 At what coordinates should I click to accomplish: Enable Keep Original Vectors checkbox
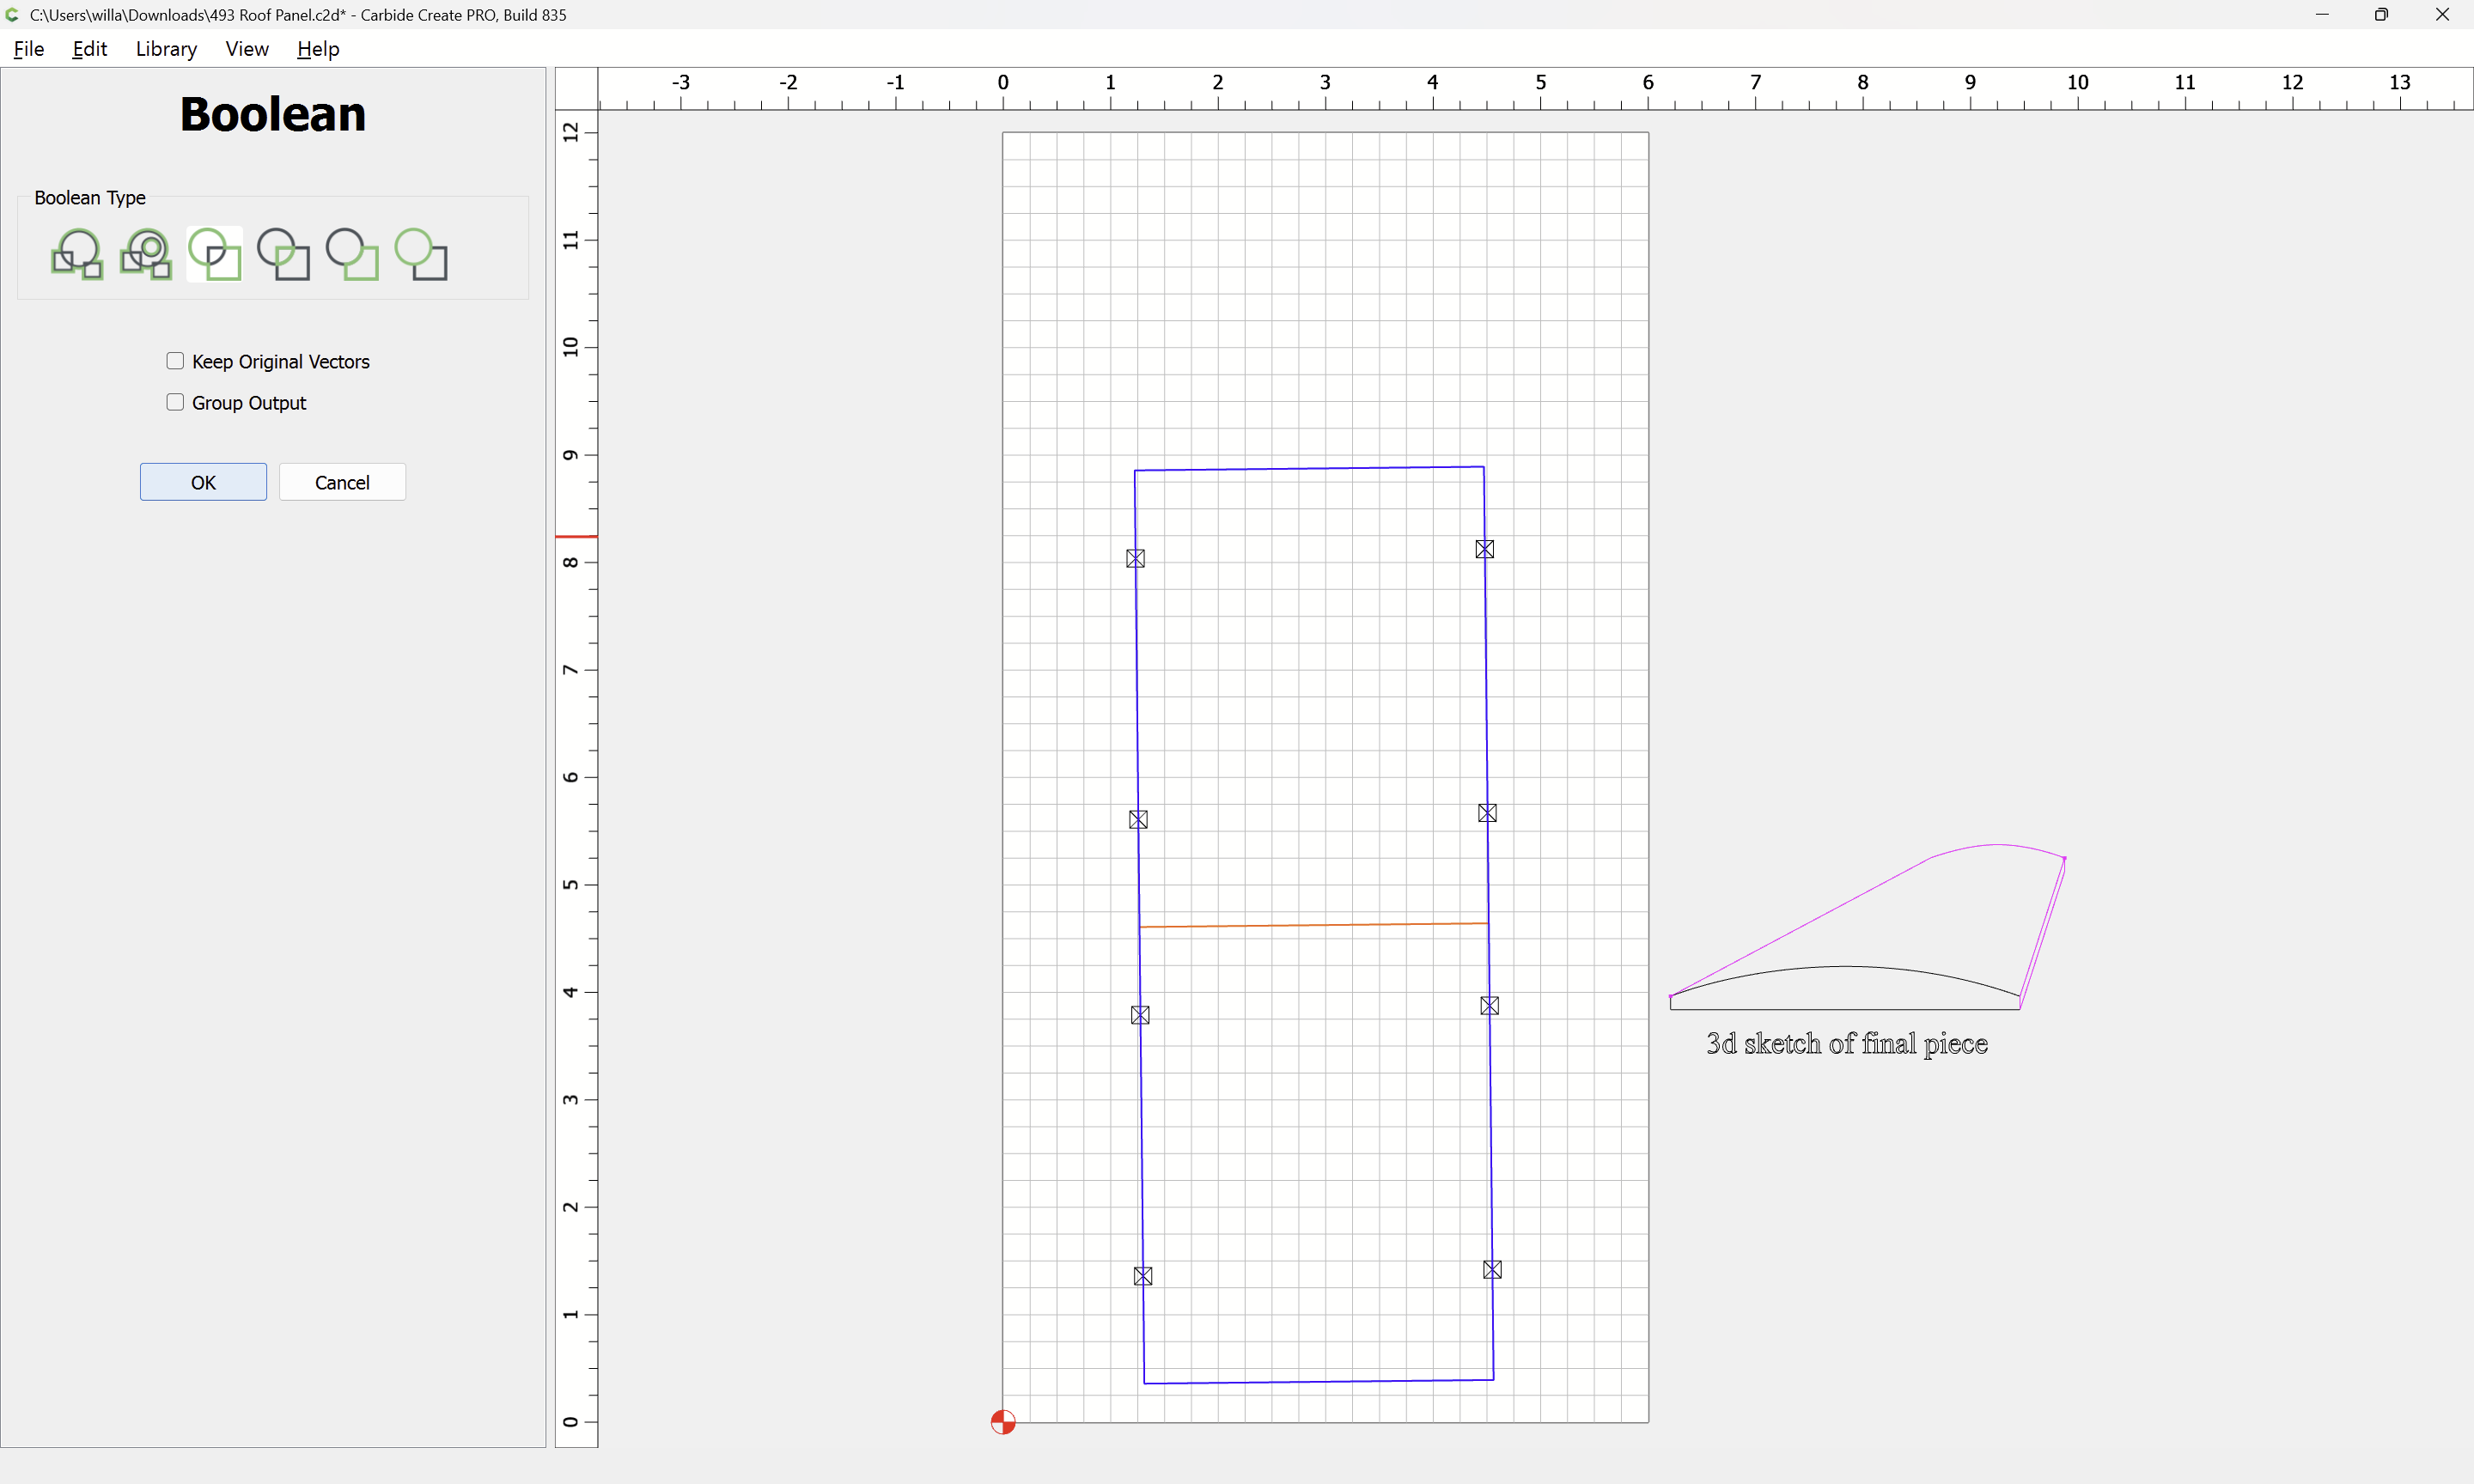(175, 361)
